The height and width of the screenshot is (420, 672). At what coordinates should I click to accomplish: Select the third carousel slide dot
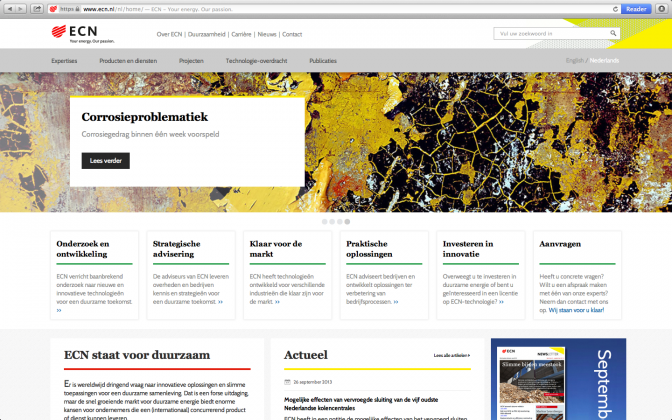(339, 222)
